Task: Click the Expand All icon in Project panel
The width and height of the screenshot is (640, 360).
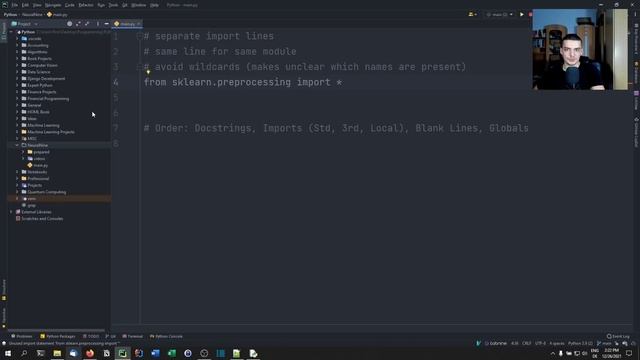Action: click(x=78, y=24)
